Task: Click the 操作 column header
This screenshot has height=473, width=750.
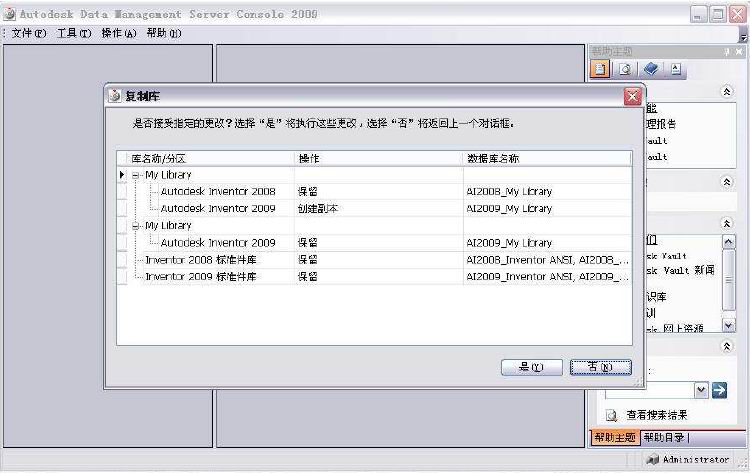Action: point(378,158)
